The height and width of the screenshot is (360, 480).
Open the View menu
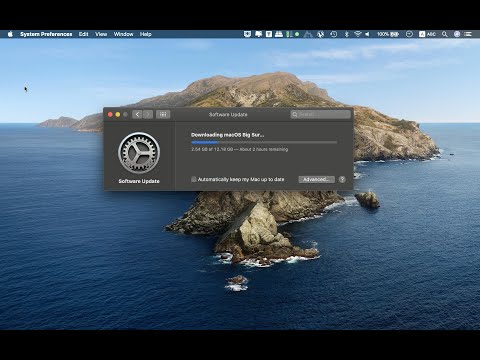101,34
